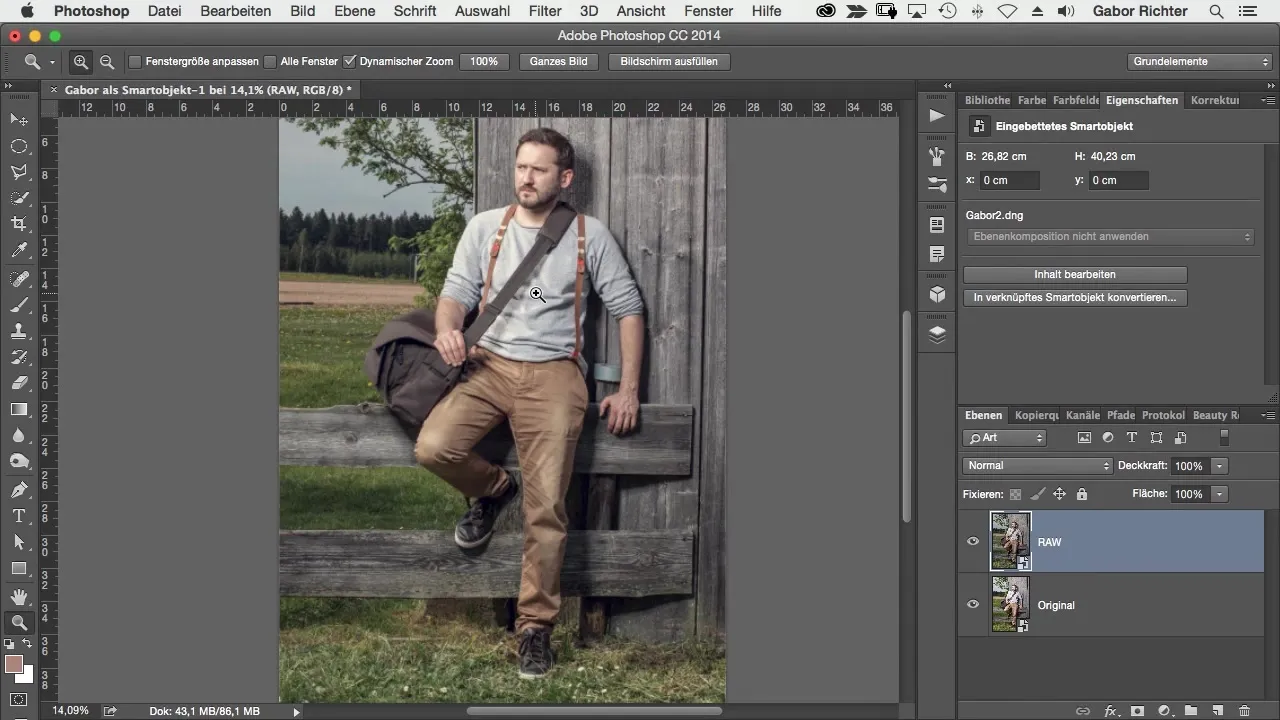Image resolution: width=1280 pixels, height=720 pixels.
Task: Open Grundelemente workspace dropdown
Action: tap(1200, 61)
